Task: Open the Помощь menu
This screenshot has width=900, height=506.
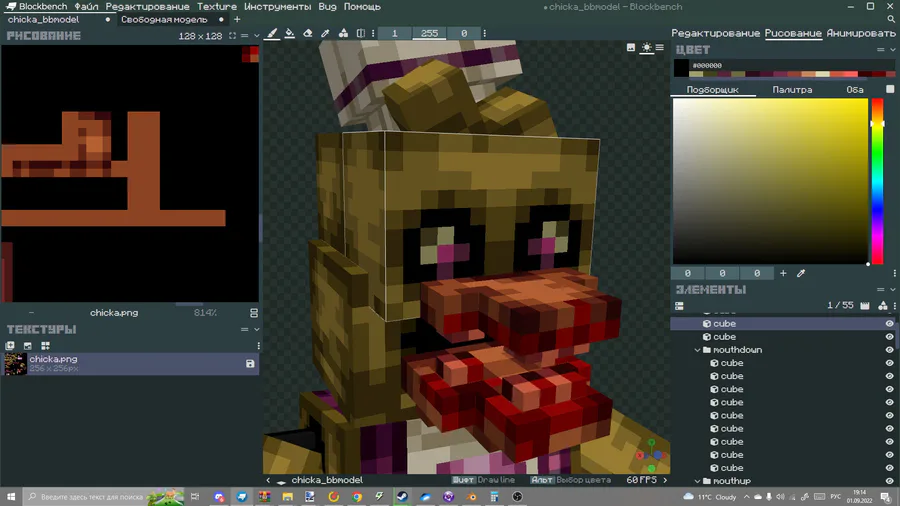Action: pyautogui.click(x=362, y=7)
